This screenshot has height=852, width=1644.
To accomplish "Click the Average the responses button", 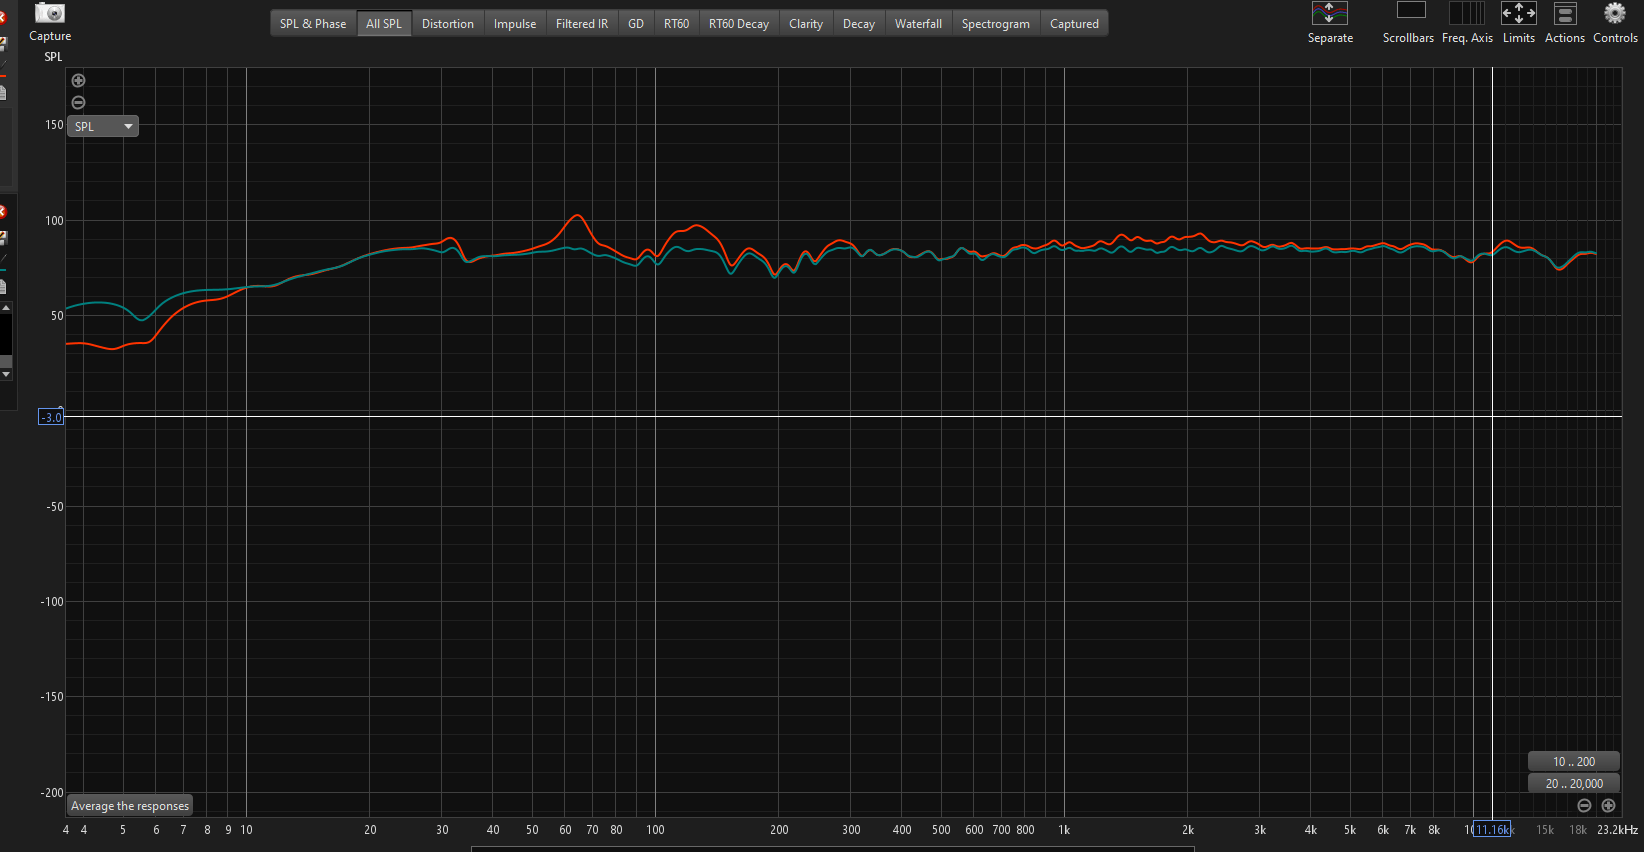I will (x=130, y=806).
